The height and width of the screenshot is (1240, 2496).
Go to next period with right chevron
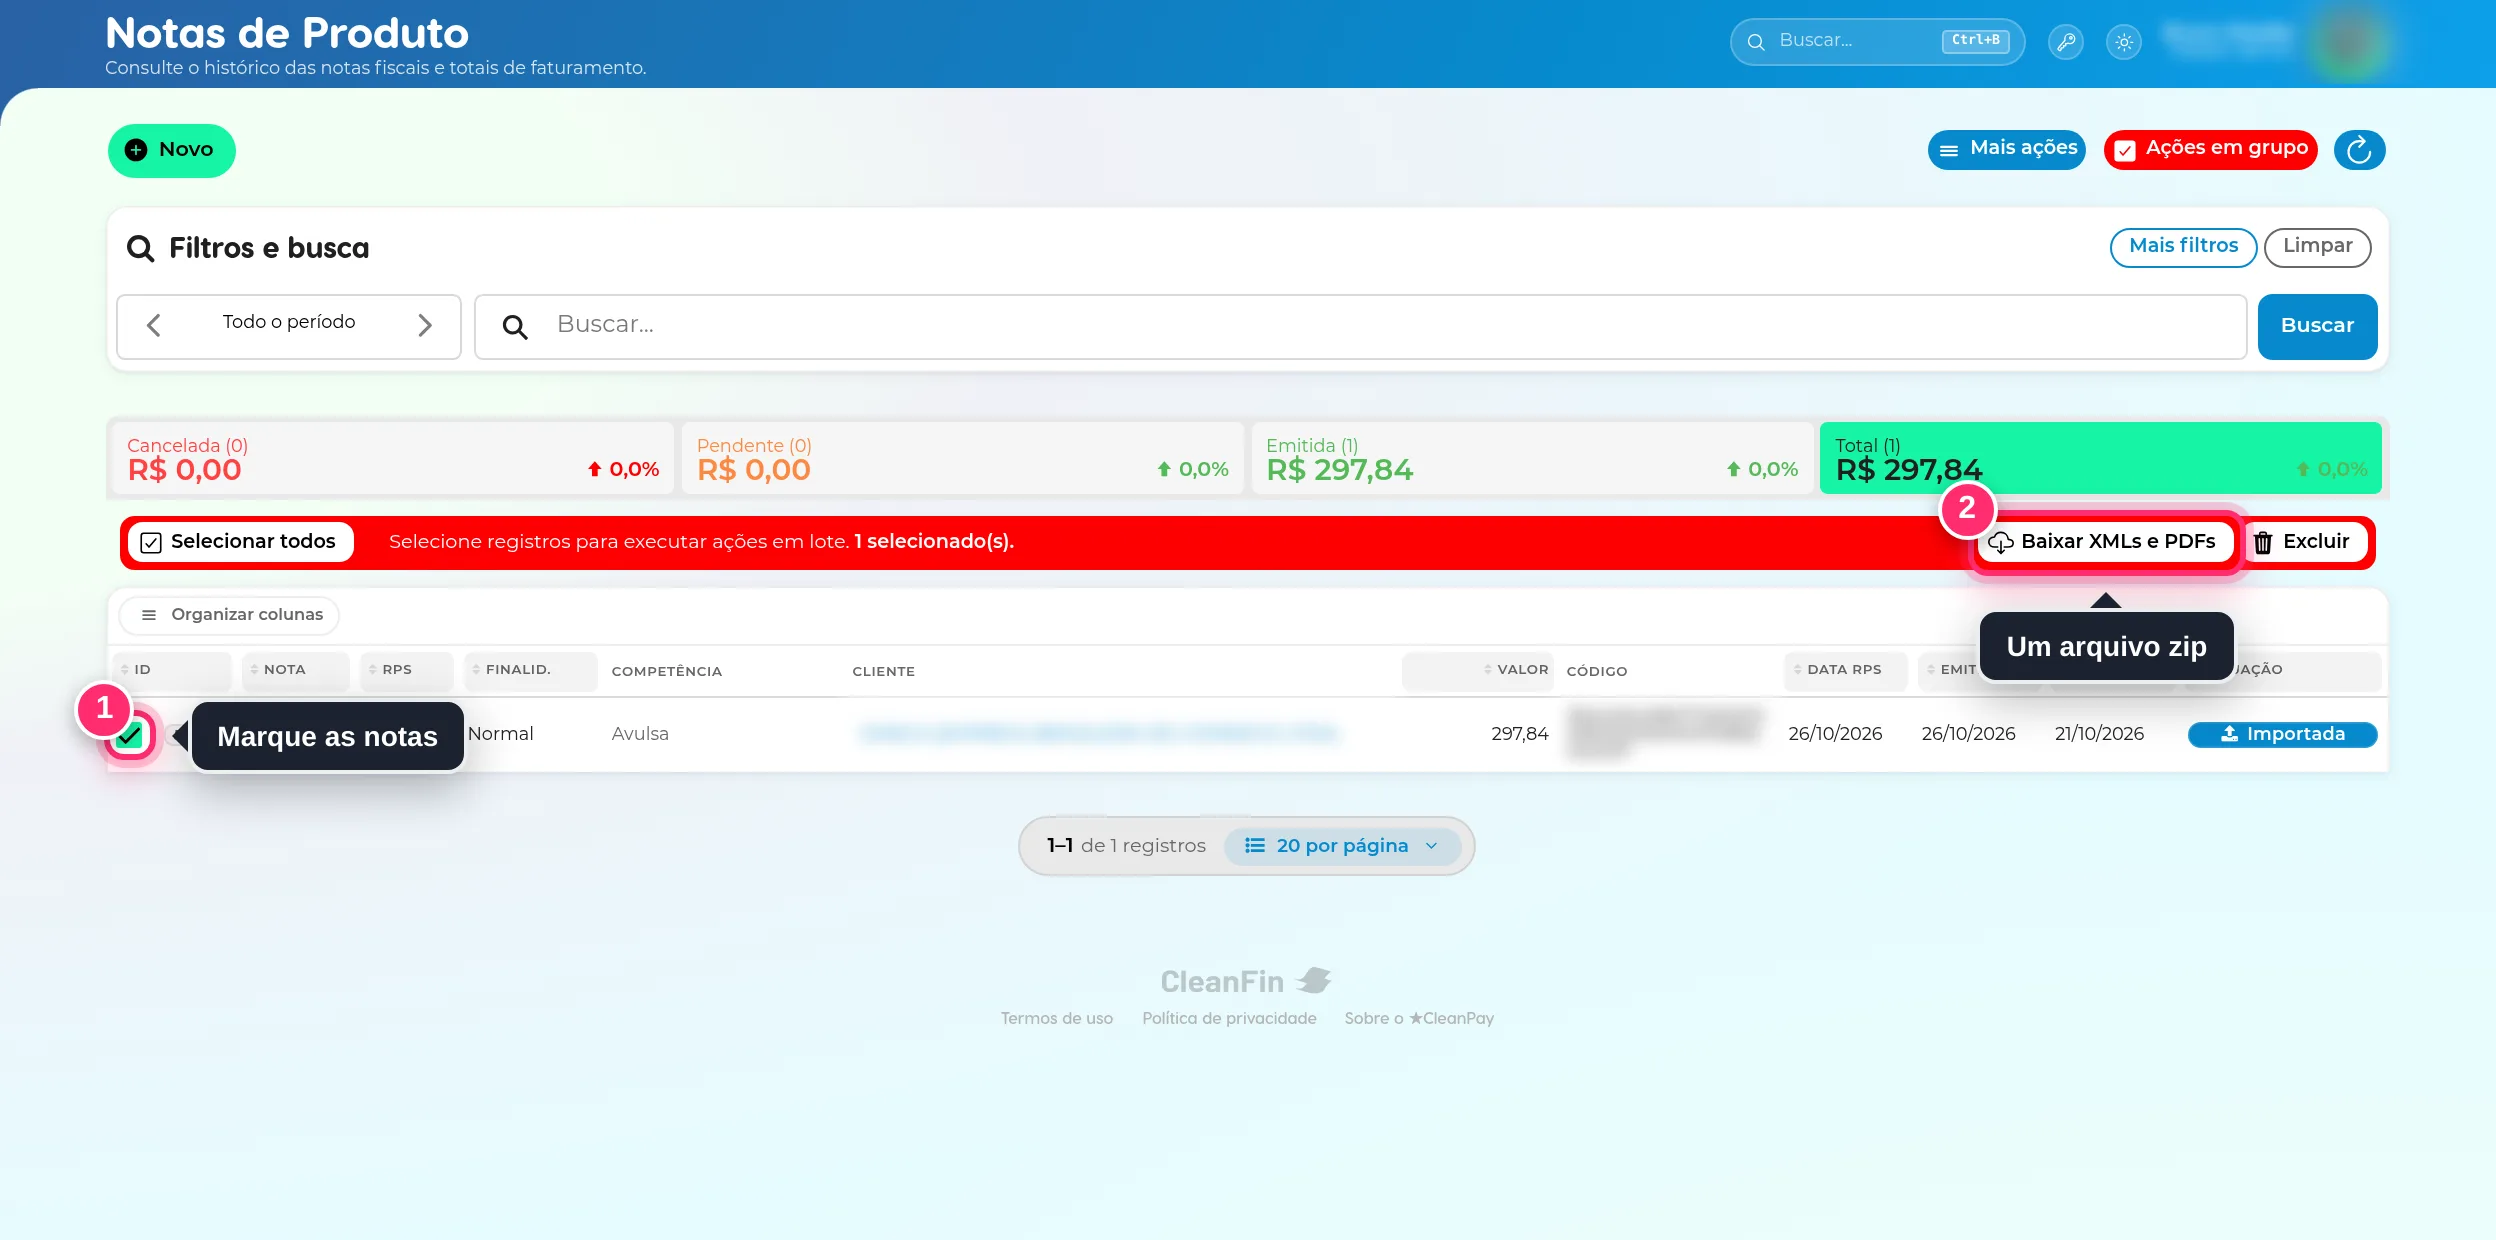point(425,325)
